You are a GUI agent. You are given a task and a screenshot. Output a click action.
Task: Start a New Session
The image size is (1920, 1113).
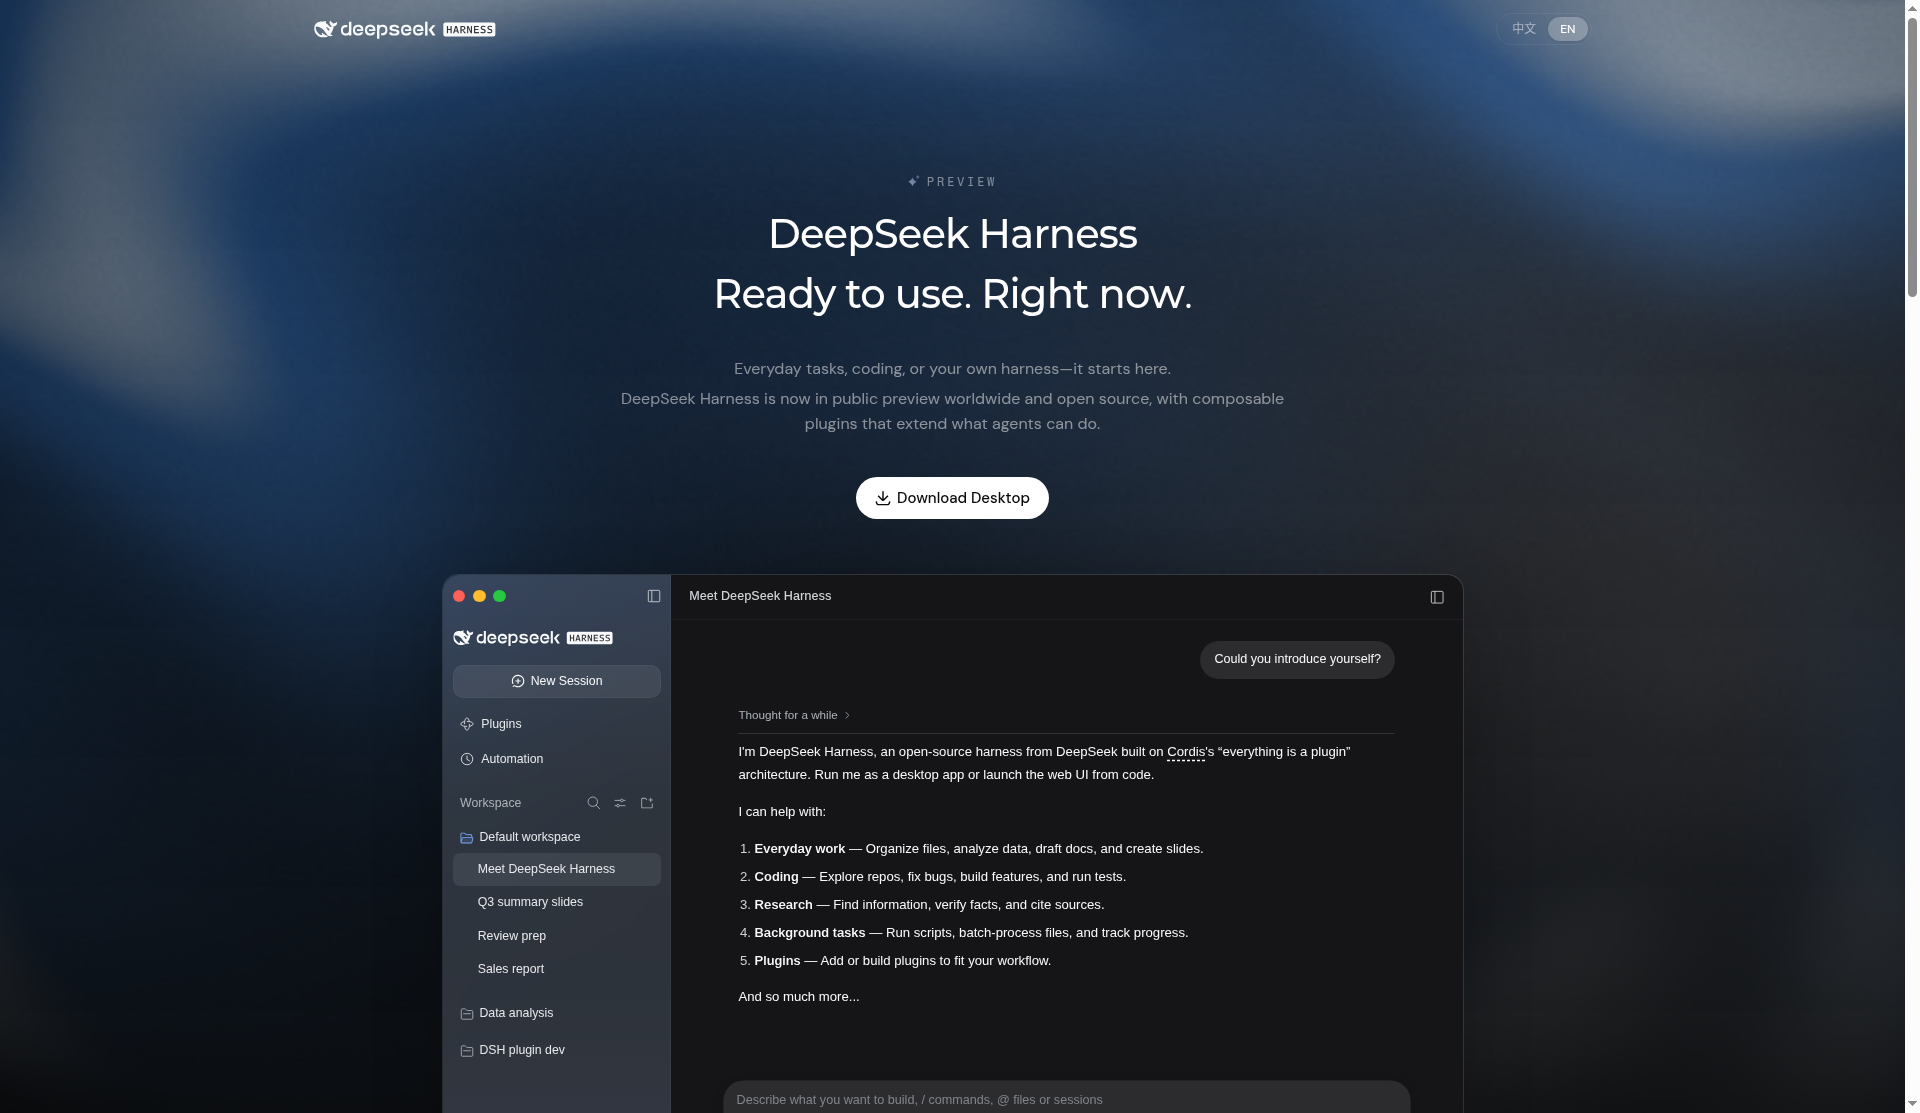coord(557,681)
